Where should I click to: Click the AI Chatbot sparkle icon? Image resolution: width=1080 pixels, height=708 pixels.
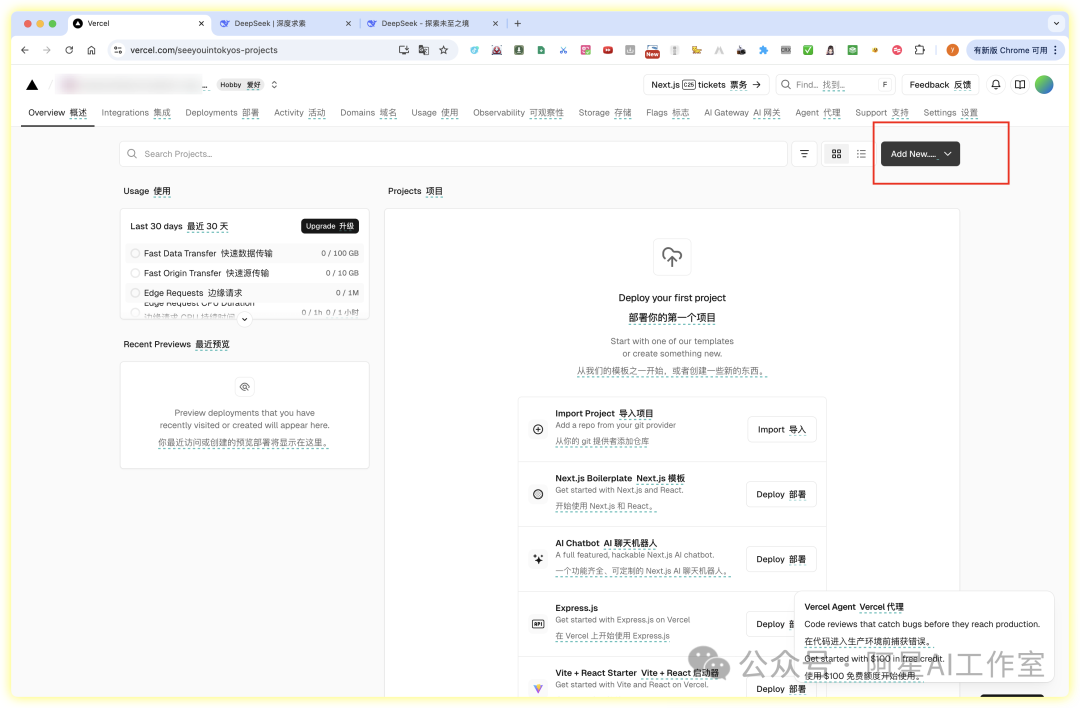pos(538,559)
